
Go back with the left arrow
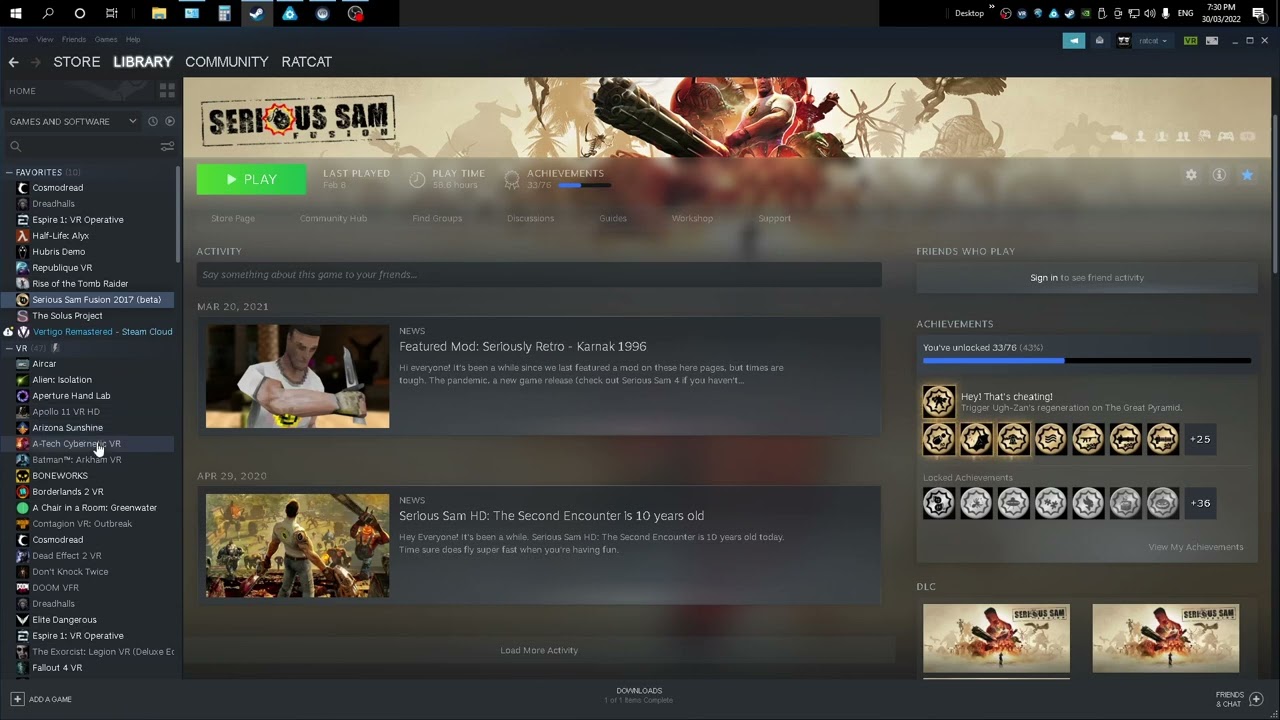pyautogui.click(x=13, y=62)
